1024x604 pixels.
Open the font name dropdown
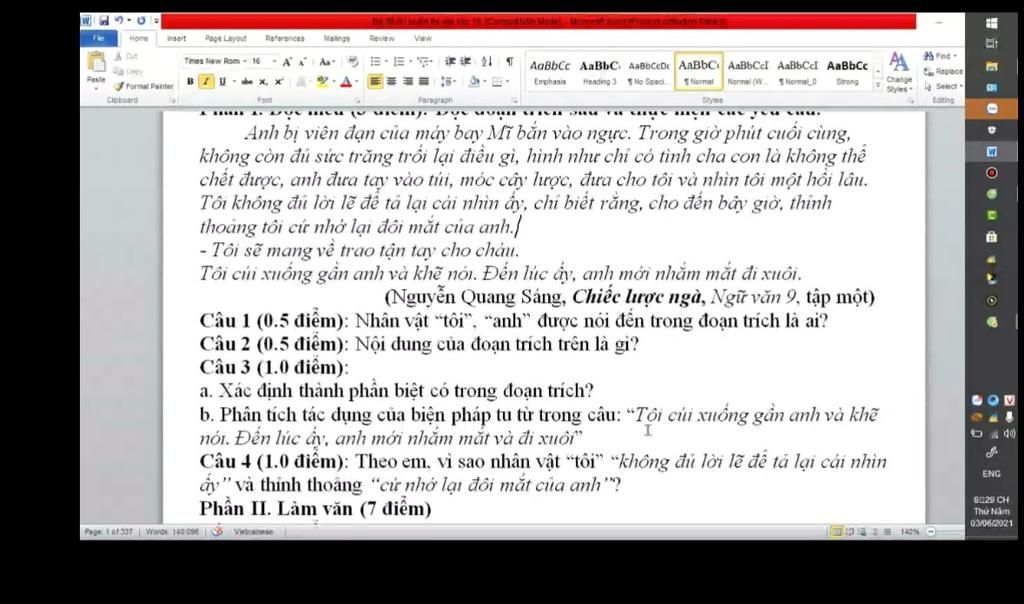(x=245, y=61)
